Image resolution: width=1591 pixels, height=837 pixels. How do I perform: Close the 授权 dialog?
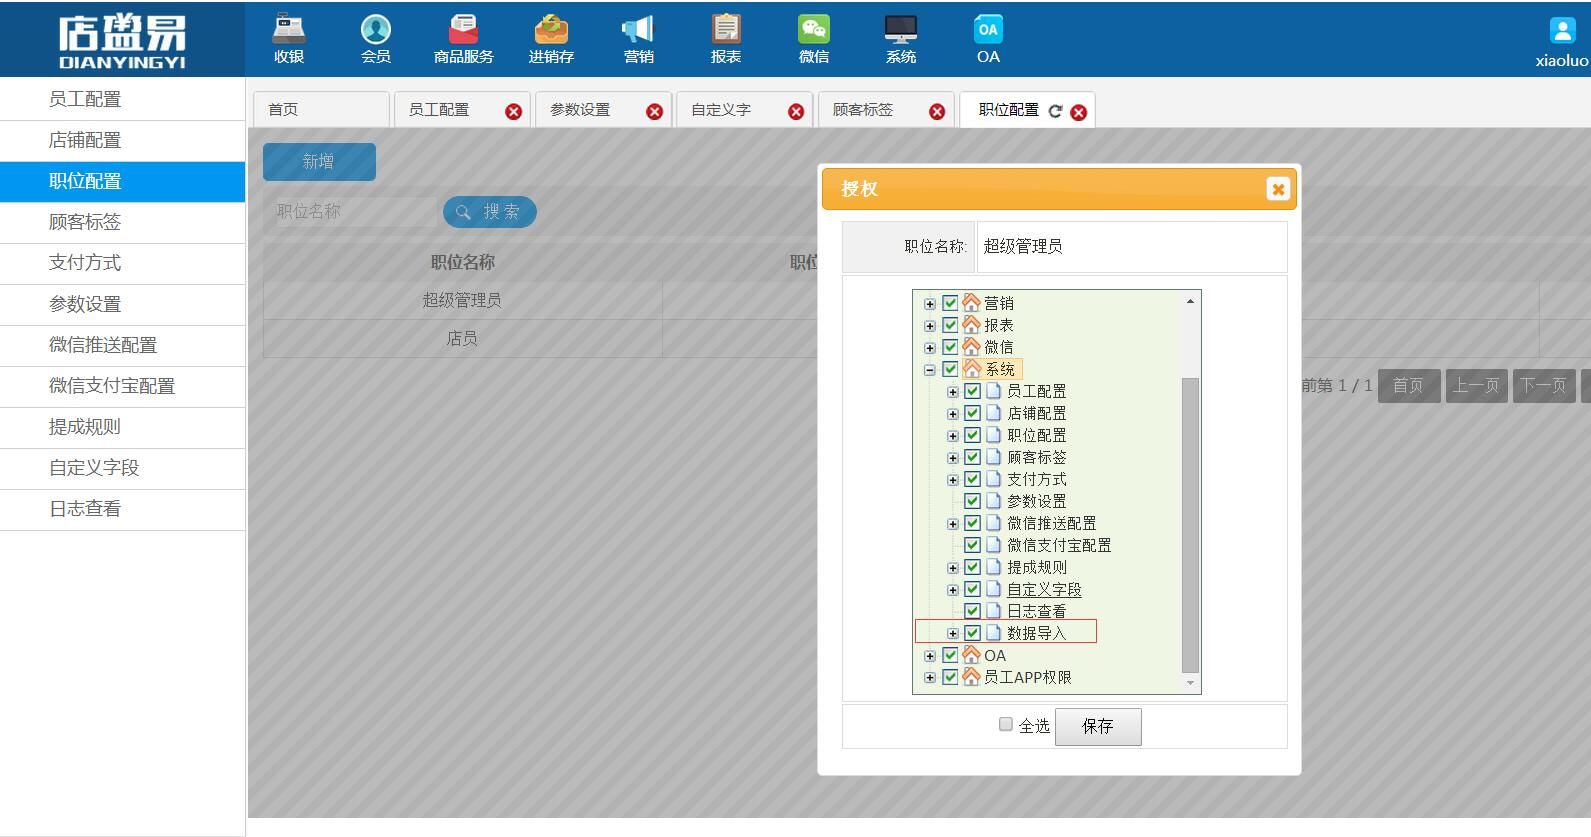click(x=1277, y=189)
